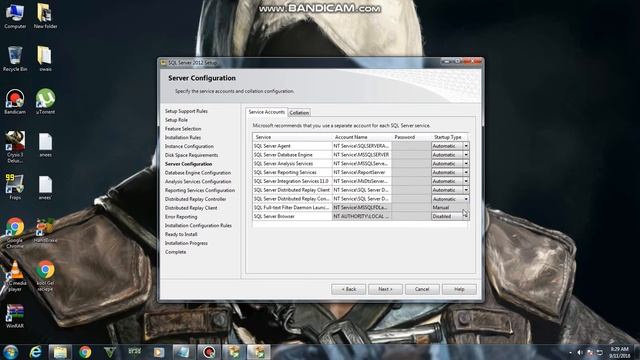Select the VLC media player desktop shortcut
The image size is (640, 360).
pyautogui.click(x=15, y=276)
